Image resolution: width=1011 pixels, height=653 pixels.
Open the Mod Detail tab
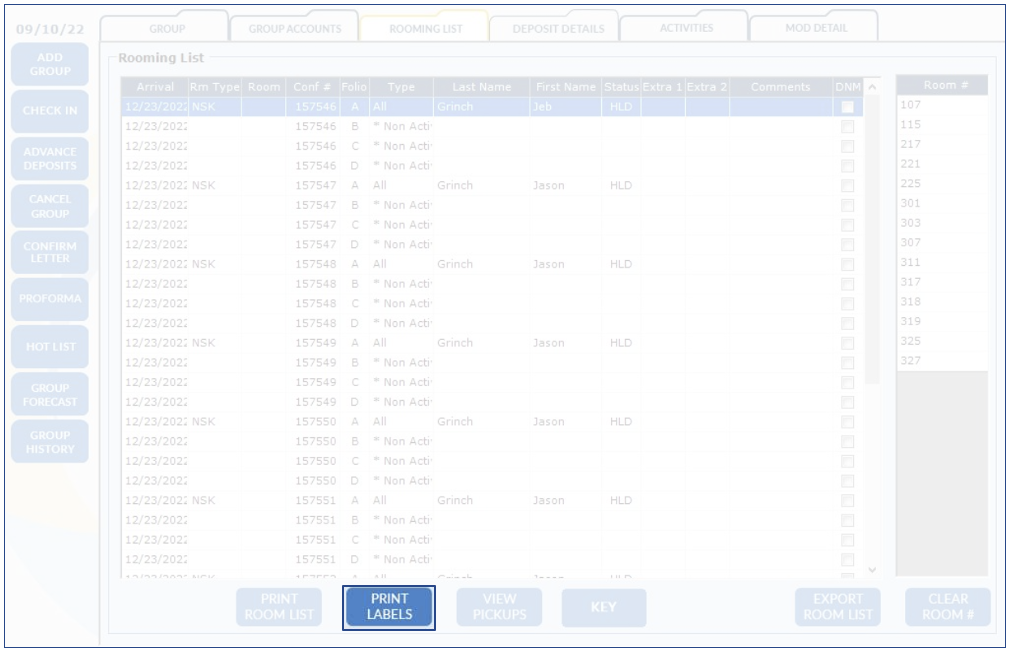[x=815, y=27]
